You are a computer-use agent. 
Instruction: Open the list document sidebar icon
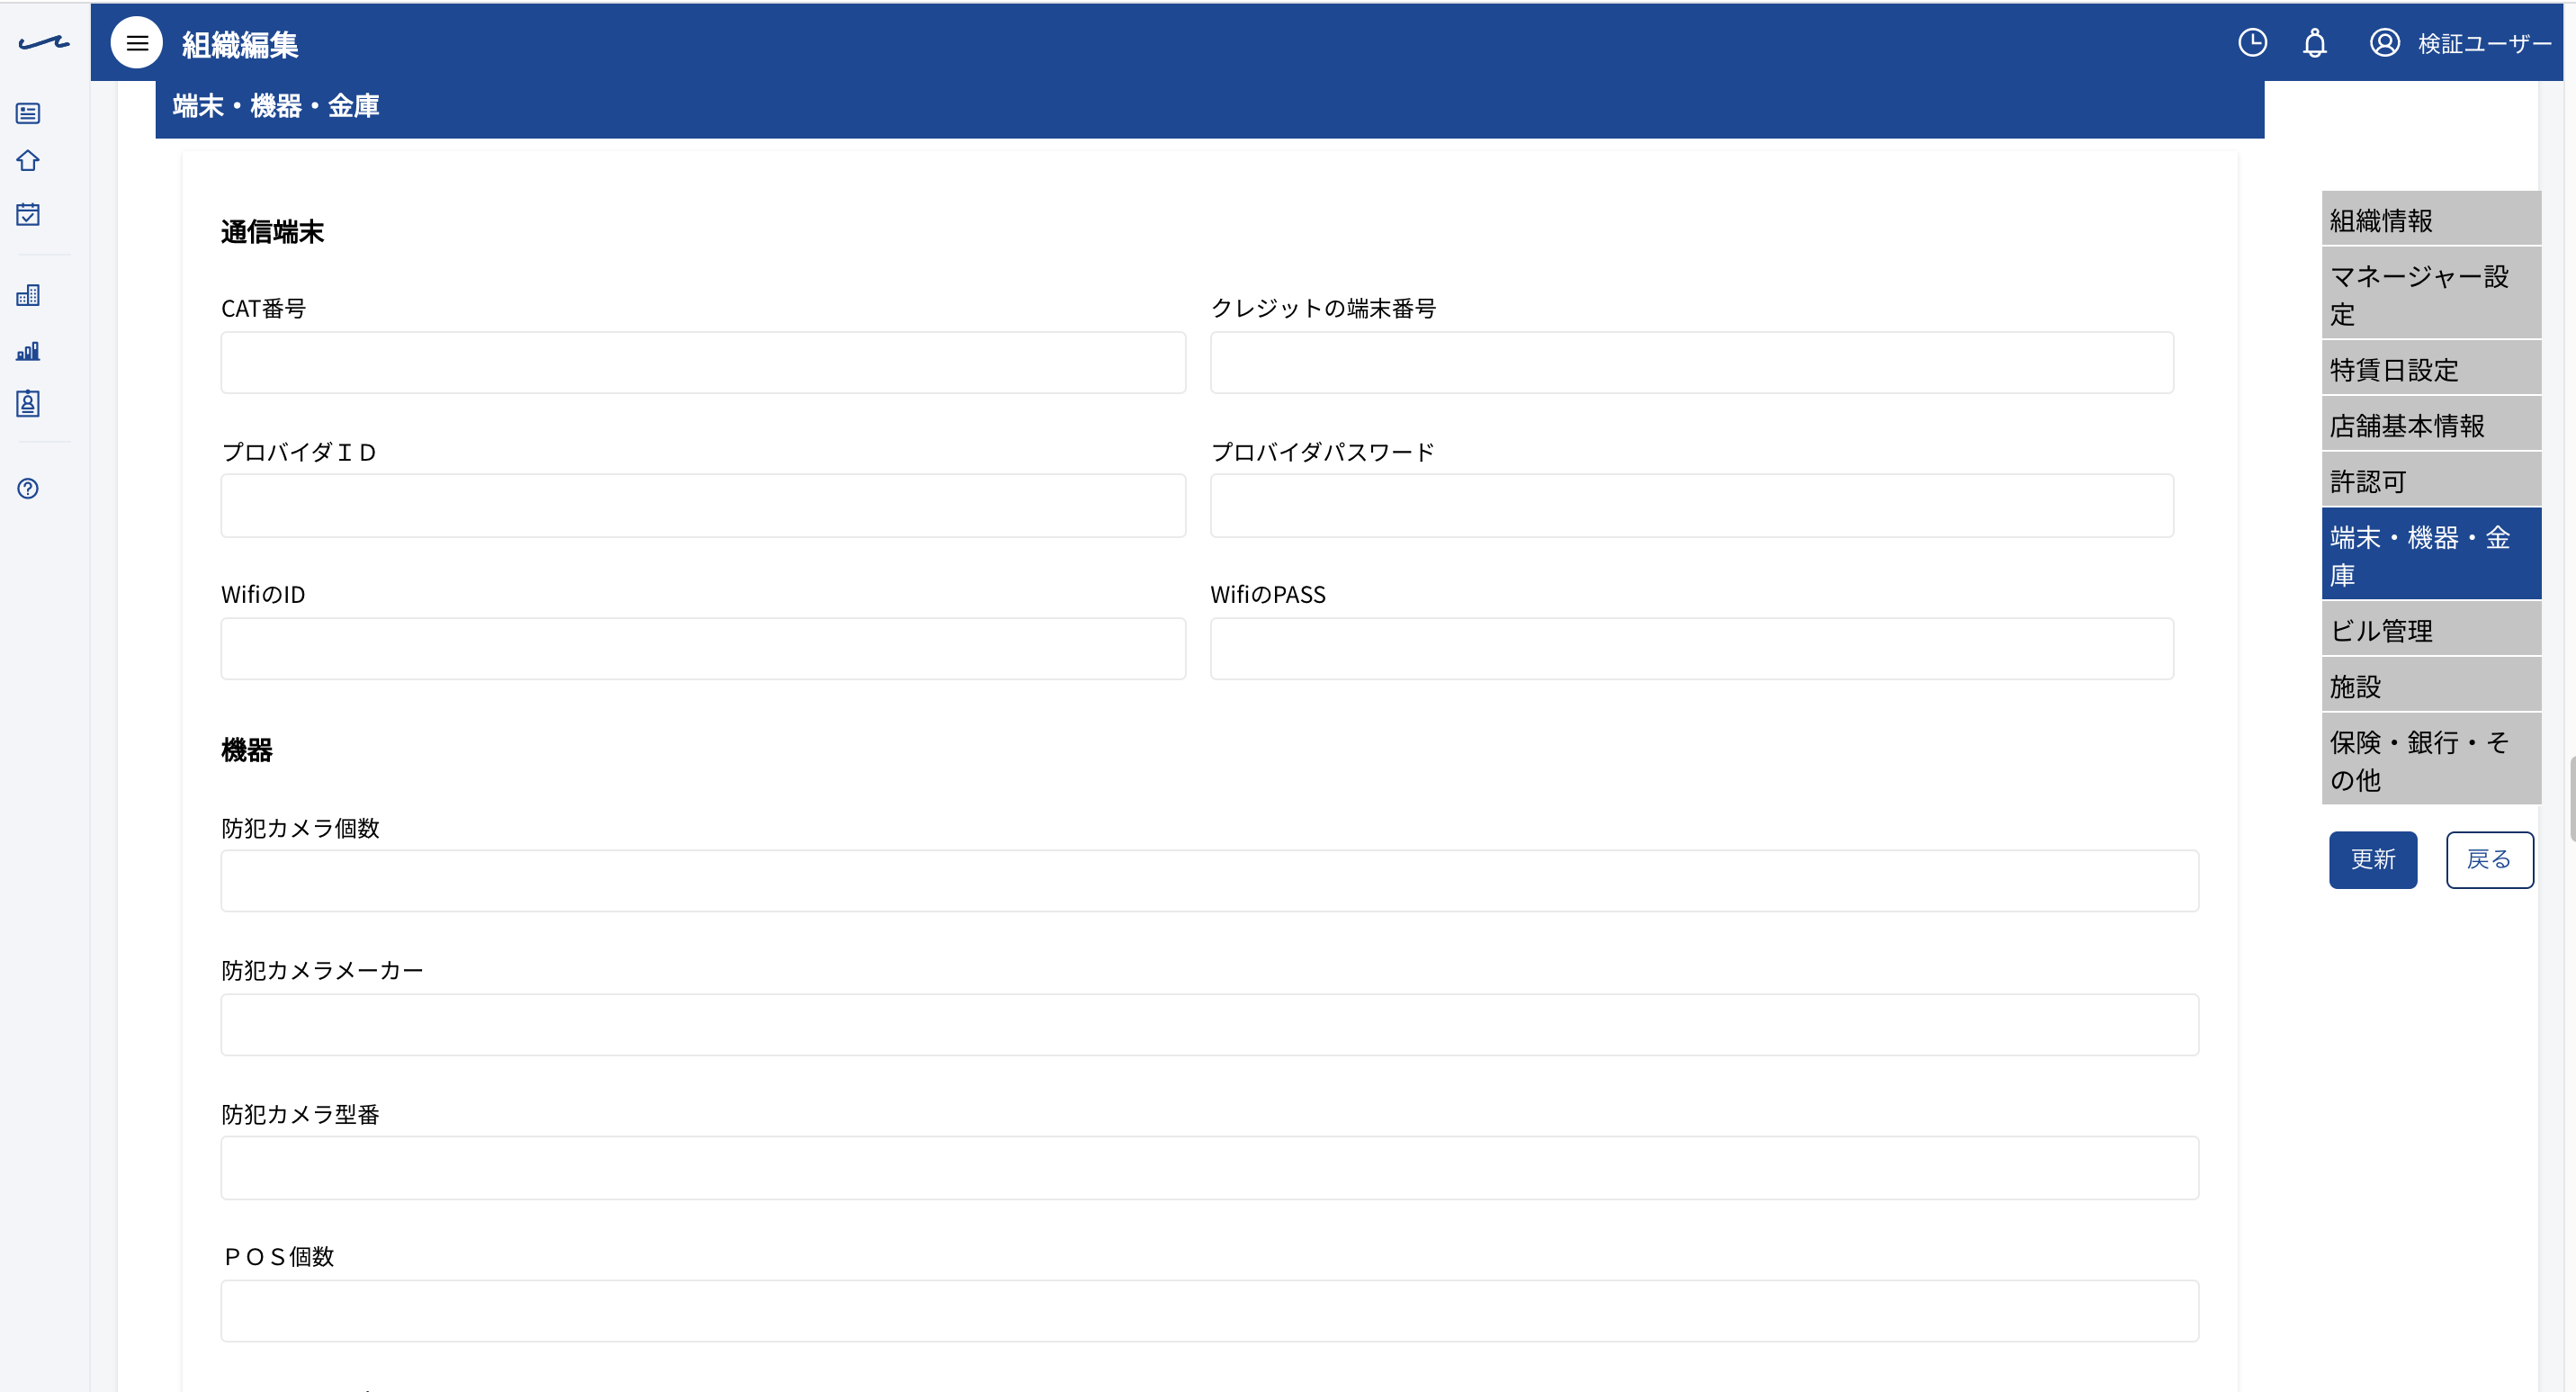click(x=28, y=113)
